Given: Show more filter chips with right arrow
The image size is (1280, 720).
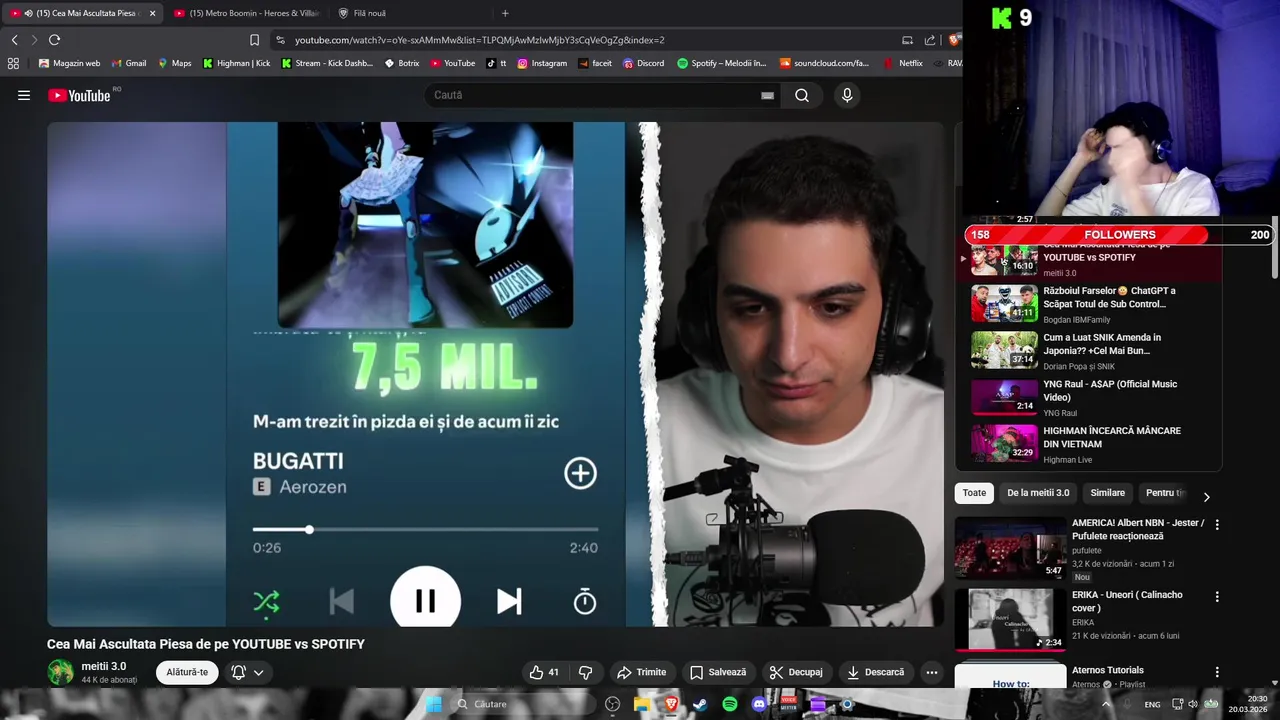Looking at the screenshot, I should coord(1206,496).
